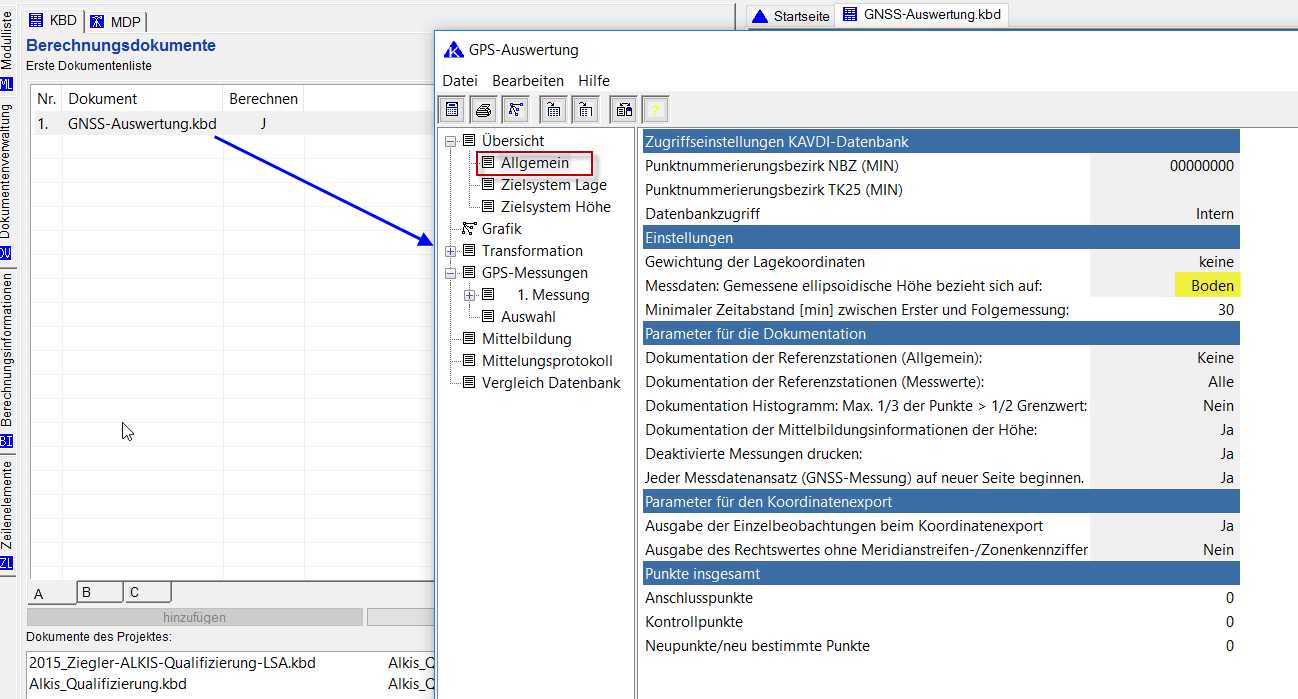Open the Datei menu

coord(460,80)
